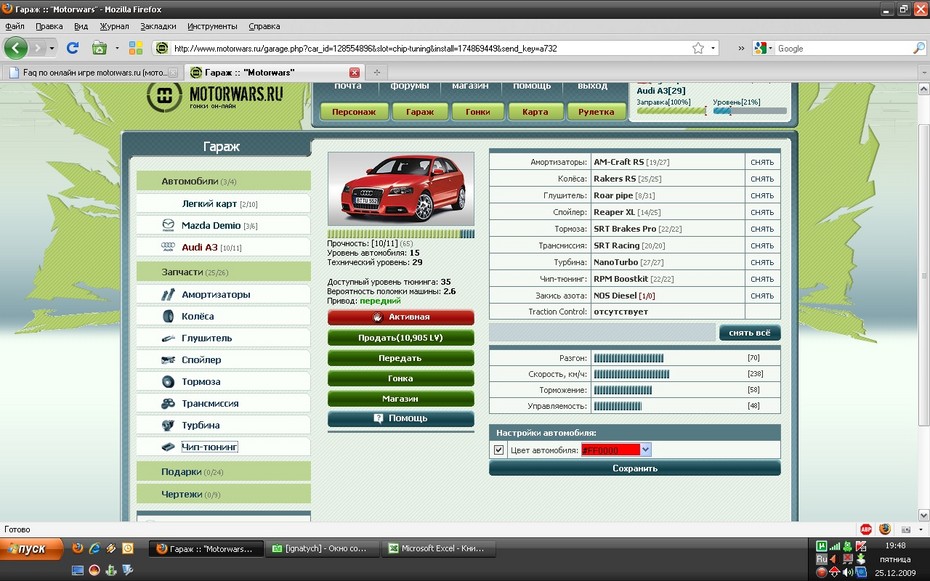The width and height of the screenshot is (930, 581).
Task: Remove NanoTurbo via its снять link
Action: 762,262
